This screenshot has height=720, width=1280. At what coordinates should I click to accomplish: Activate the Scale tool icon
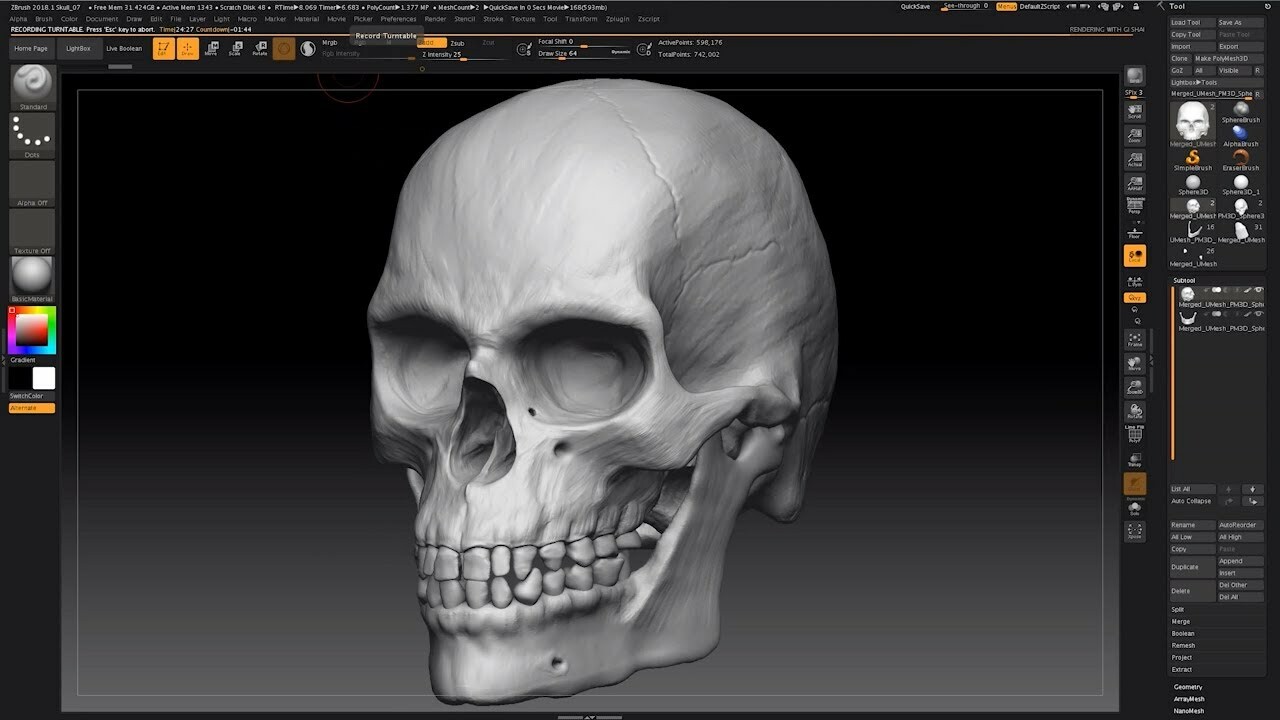pyautogui.click(x=236, y=47)
